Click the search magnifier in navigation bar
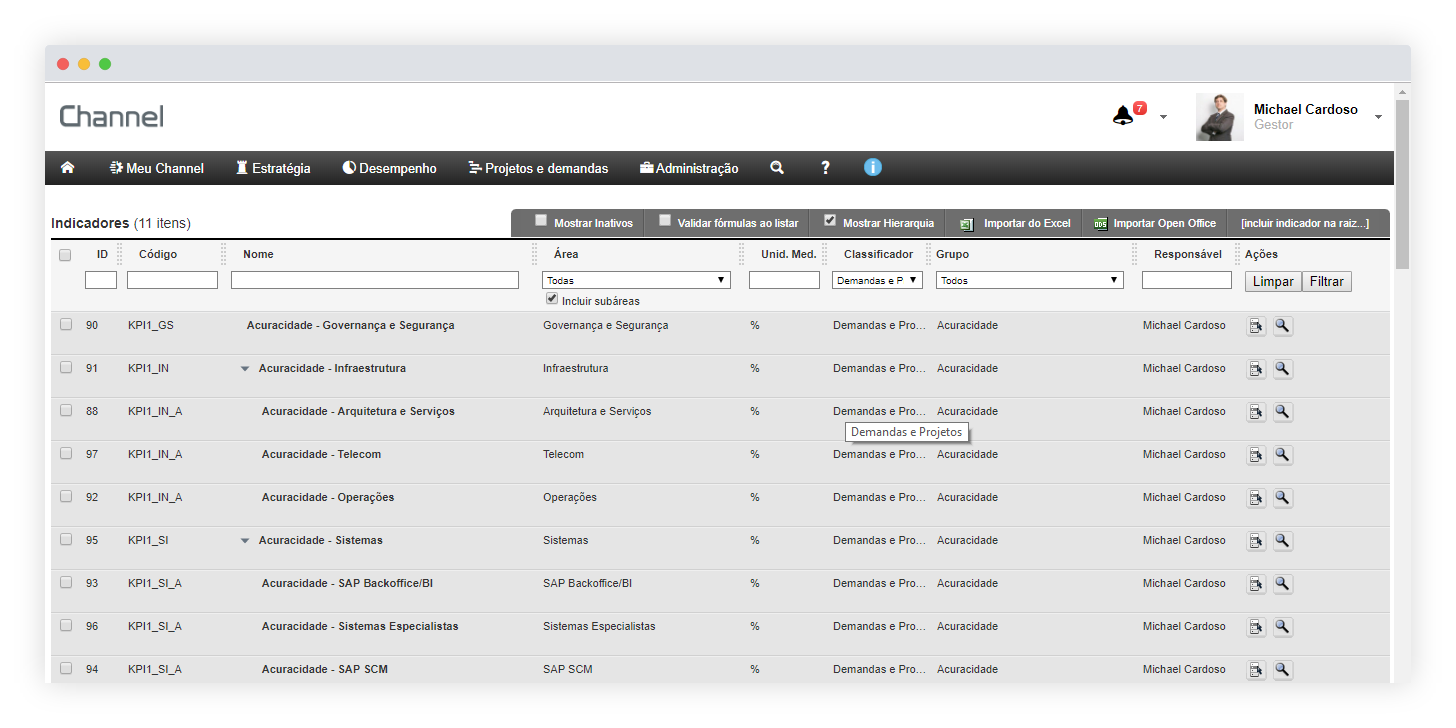Image resolution: width=1456 pixels, height=728 pixels. coord(777,168)
